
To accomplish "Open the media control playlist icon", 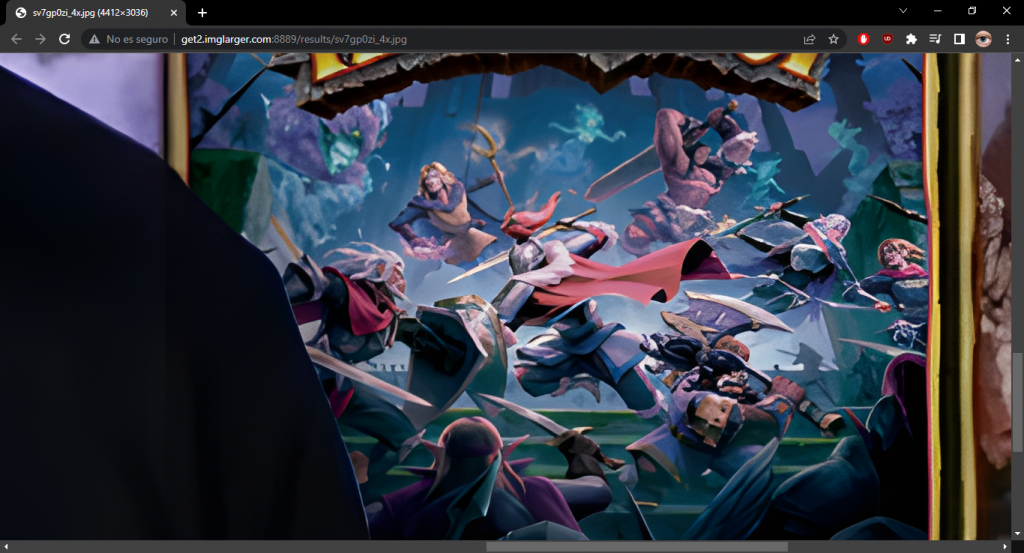I will pyautogui.click(x=935, y=39).
